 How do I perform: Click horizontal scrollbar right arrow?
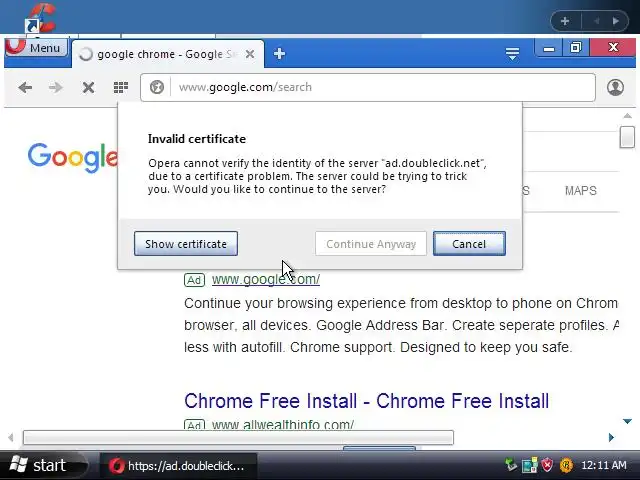pyautogui.click(x=611, y=438)
